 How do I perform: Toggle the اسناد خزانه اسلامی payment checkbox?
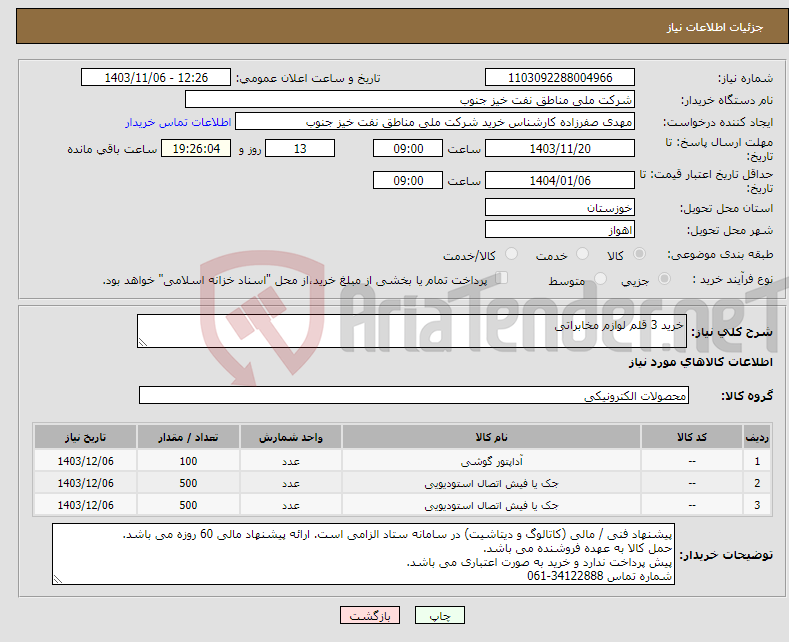pos(501,278)
